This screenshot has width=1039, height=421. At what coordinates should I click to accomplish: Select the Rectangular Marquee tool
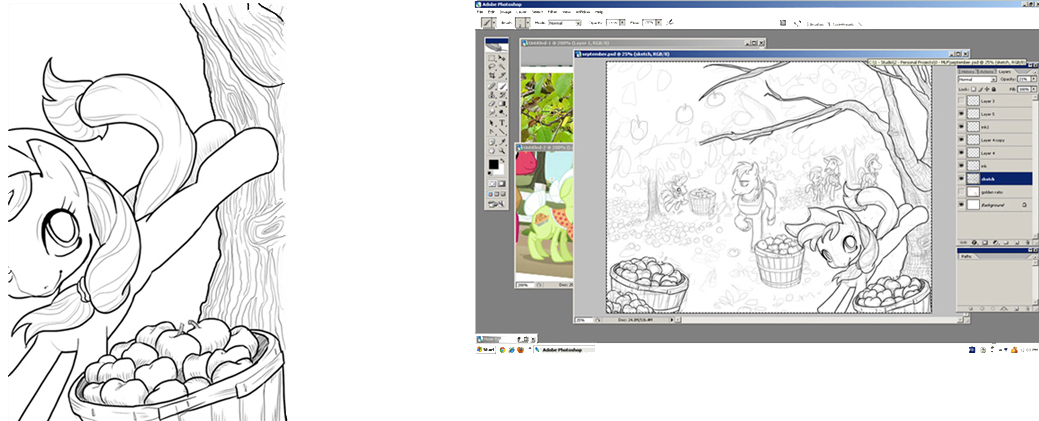point(492,58)
